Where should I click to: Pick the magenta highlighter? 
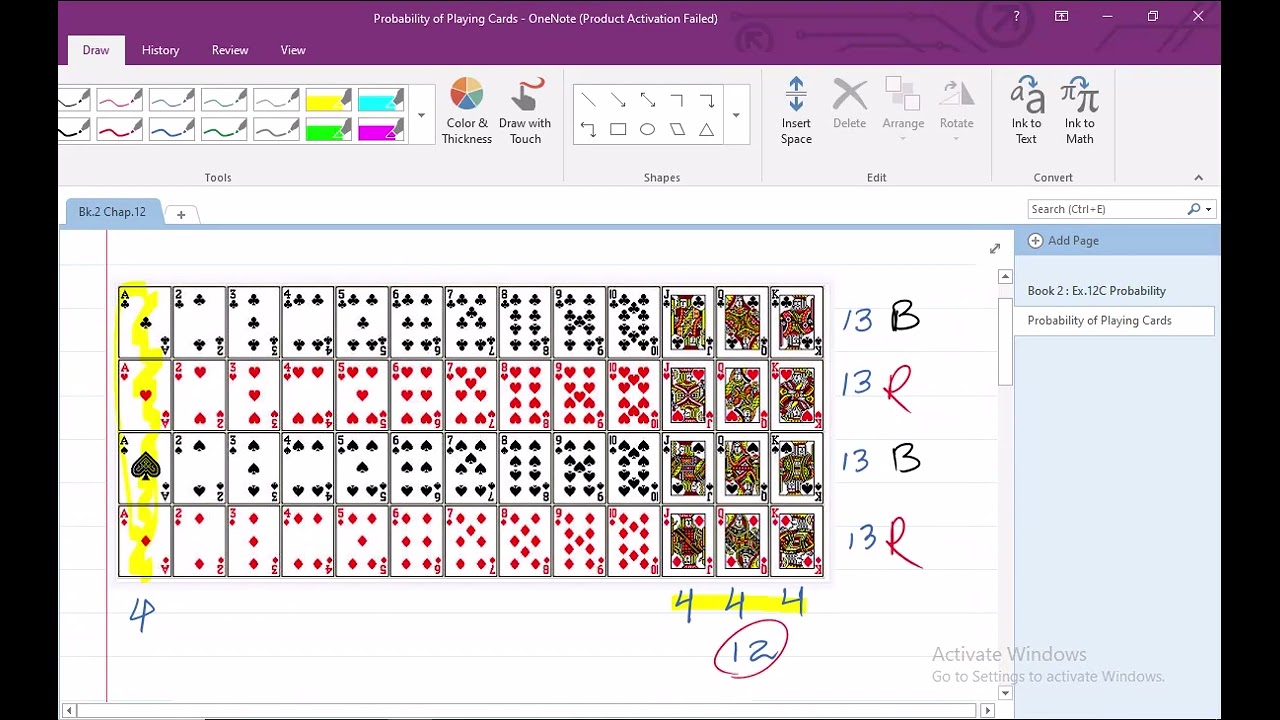point(380,130)
